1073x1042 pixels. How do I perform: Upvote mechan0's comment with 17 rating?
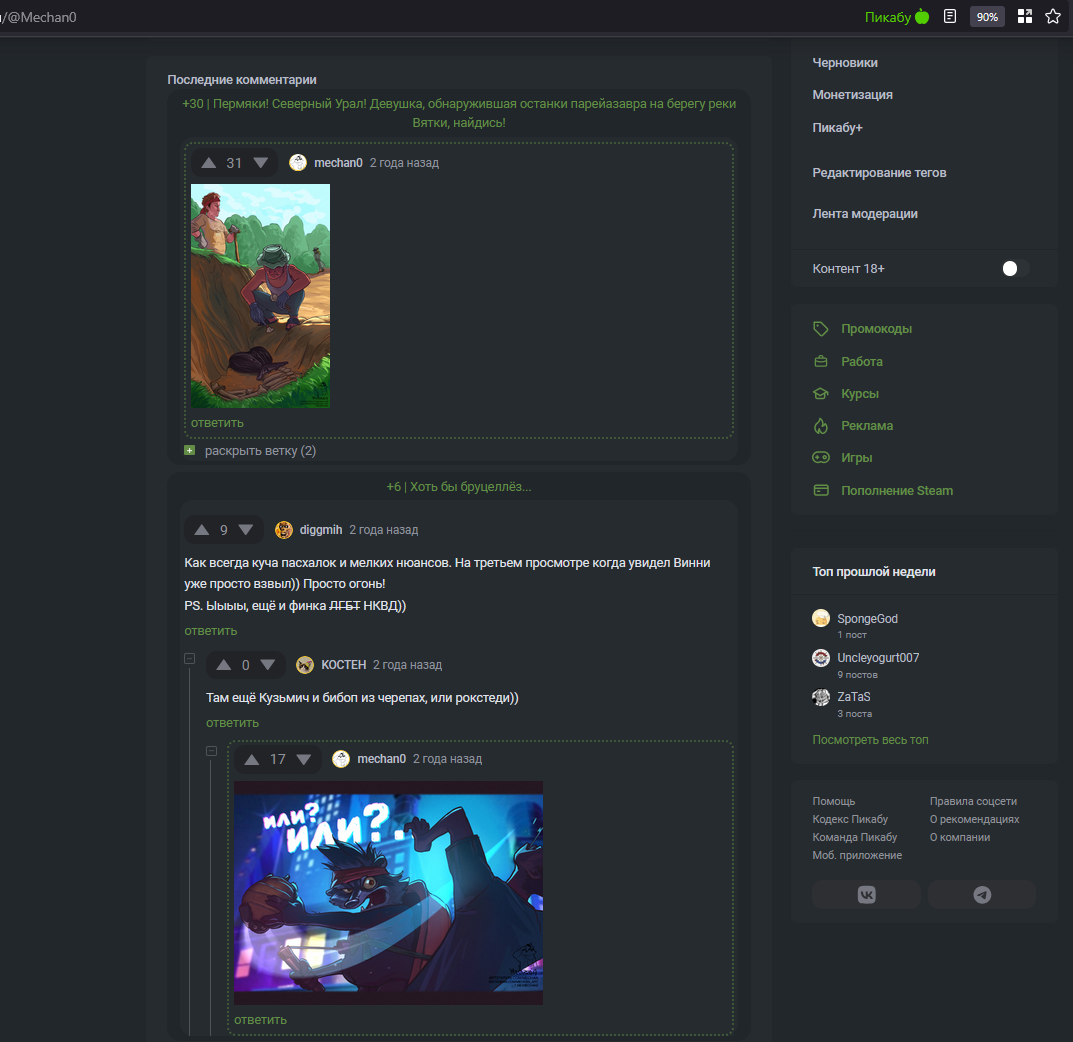click(252, 759)
